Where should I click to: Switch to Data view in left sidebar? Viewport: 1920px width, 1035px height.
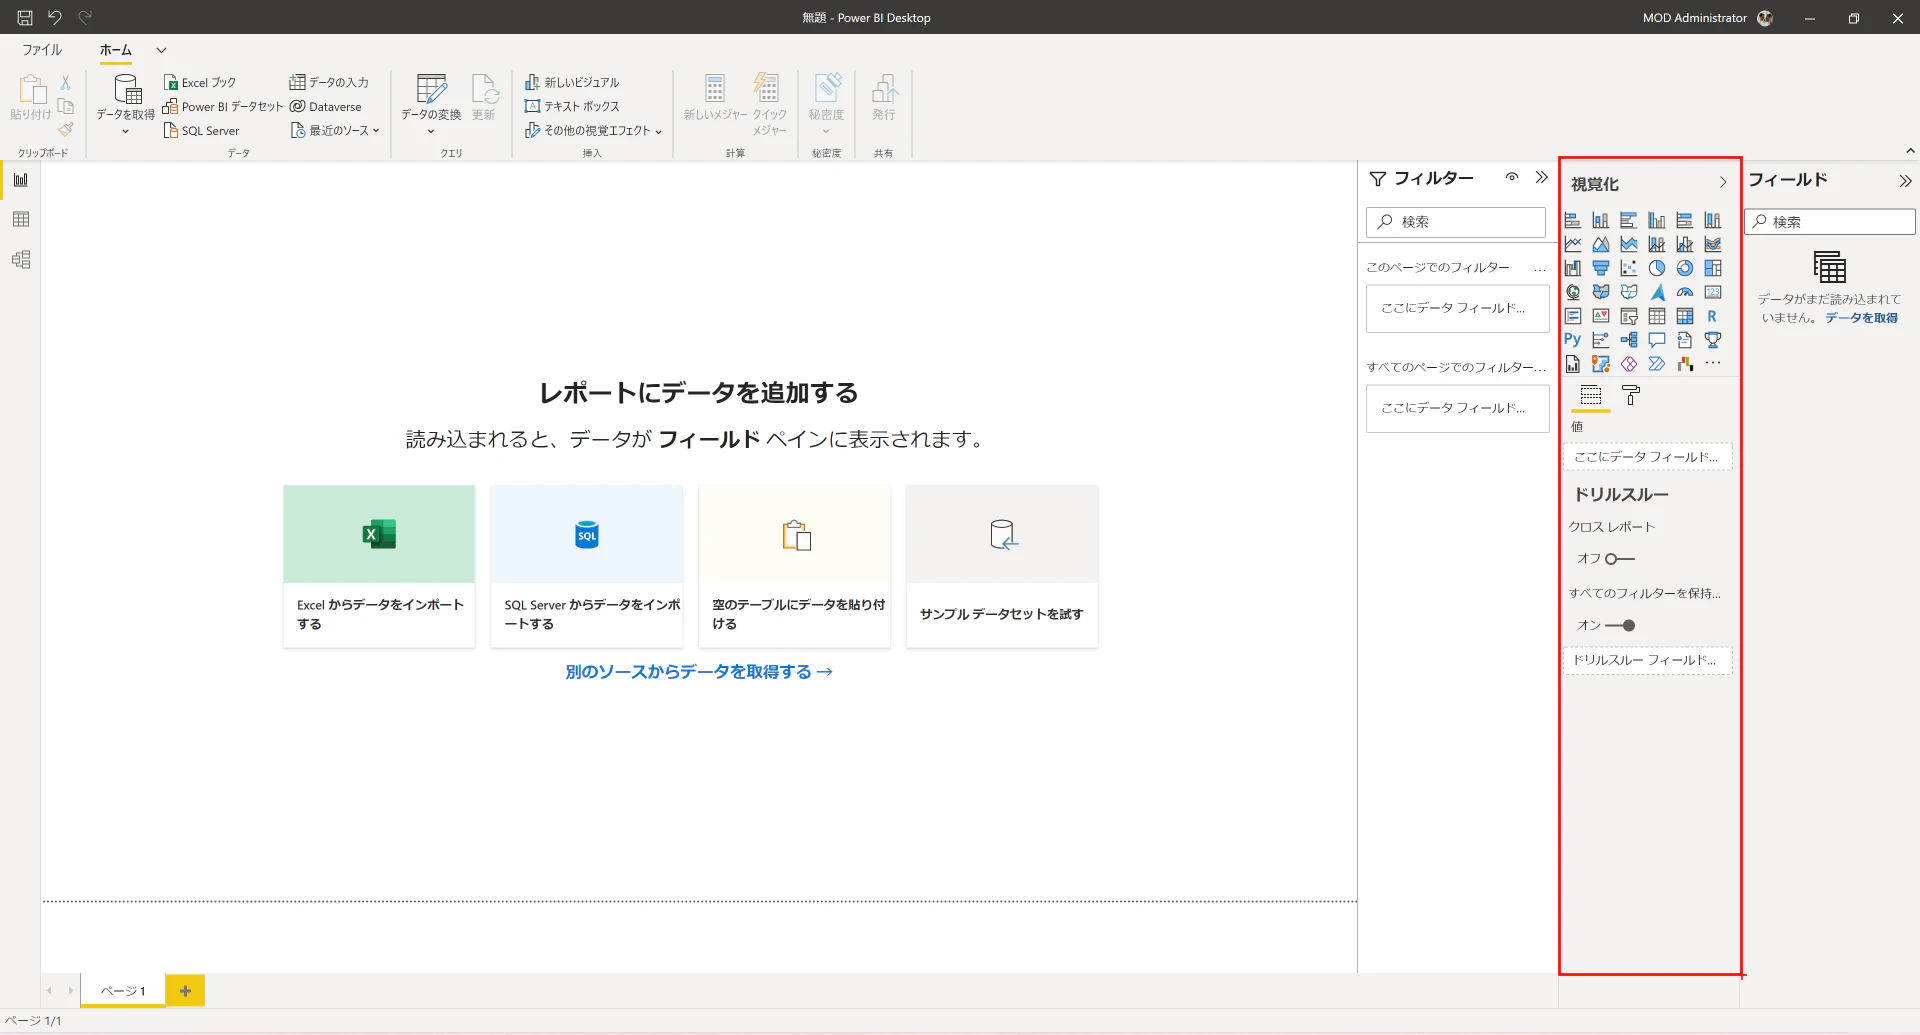[x=21, y=220]
